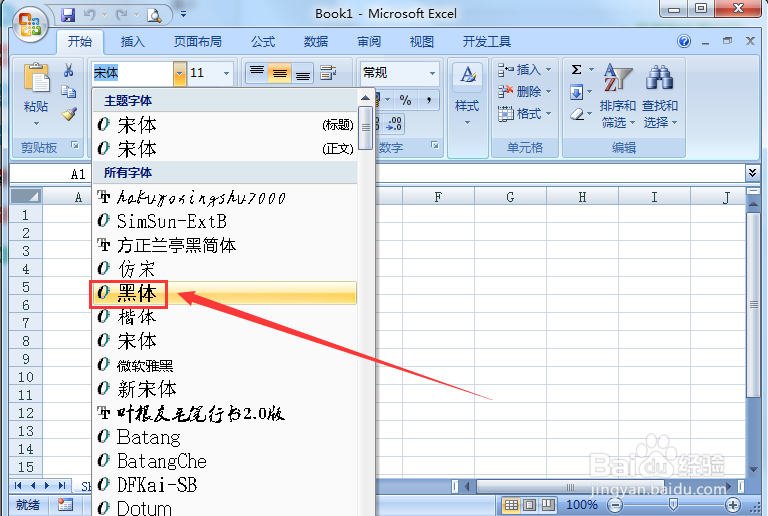Click the Select All corner button
Image resolution: width=768 pixels, height=516 pixels.
(x=26, y=196)
